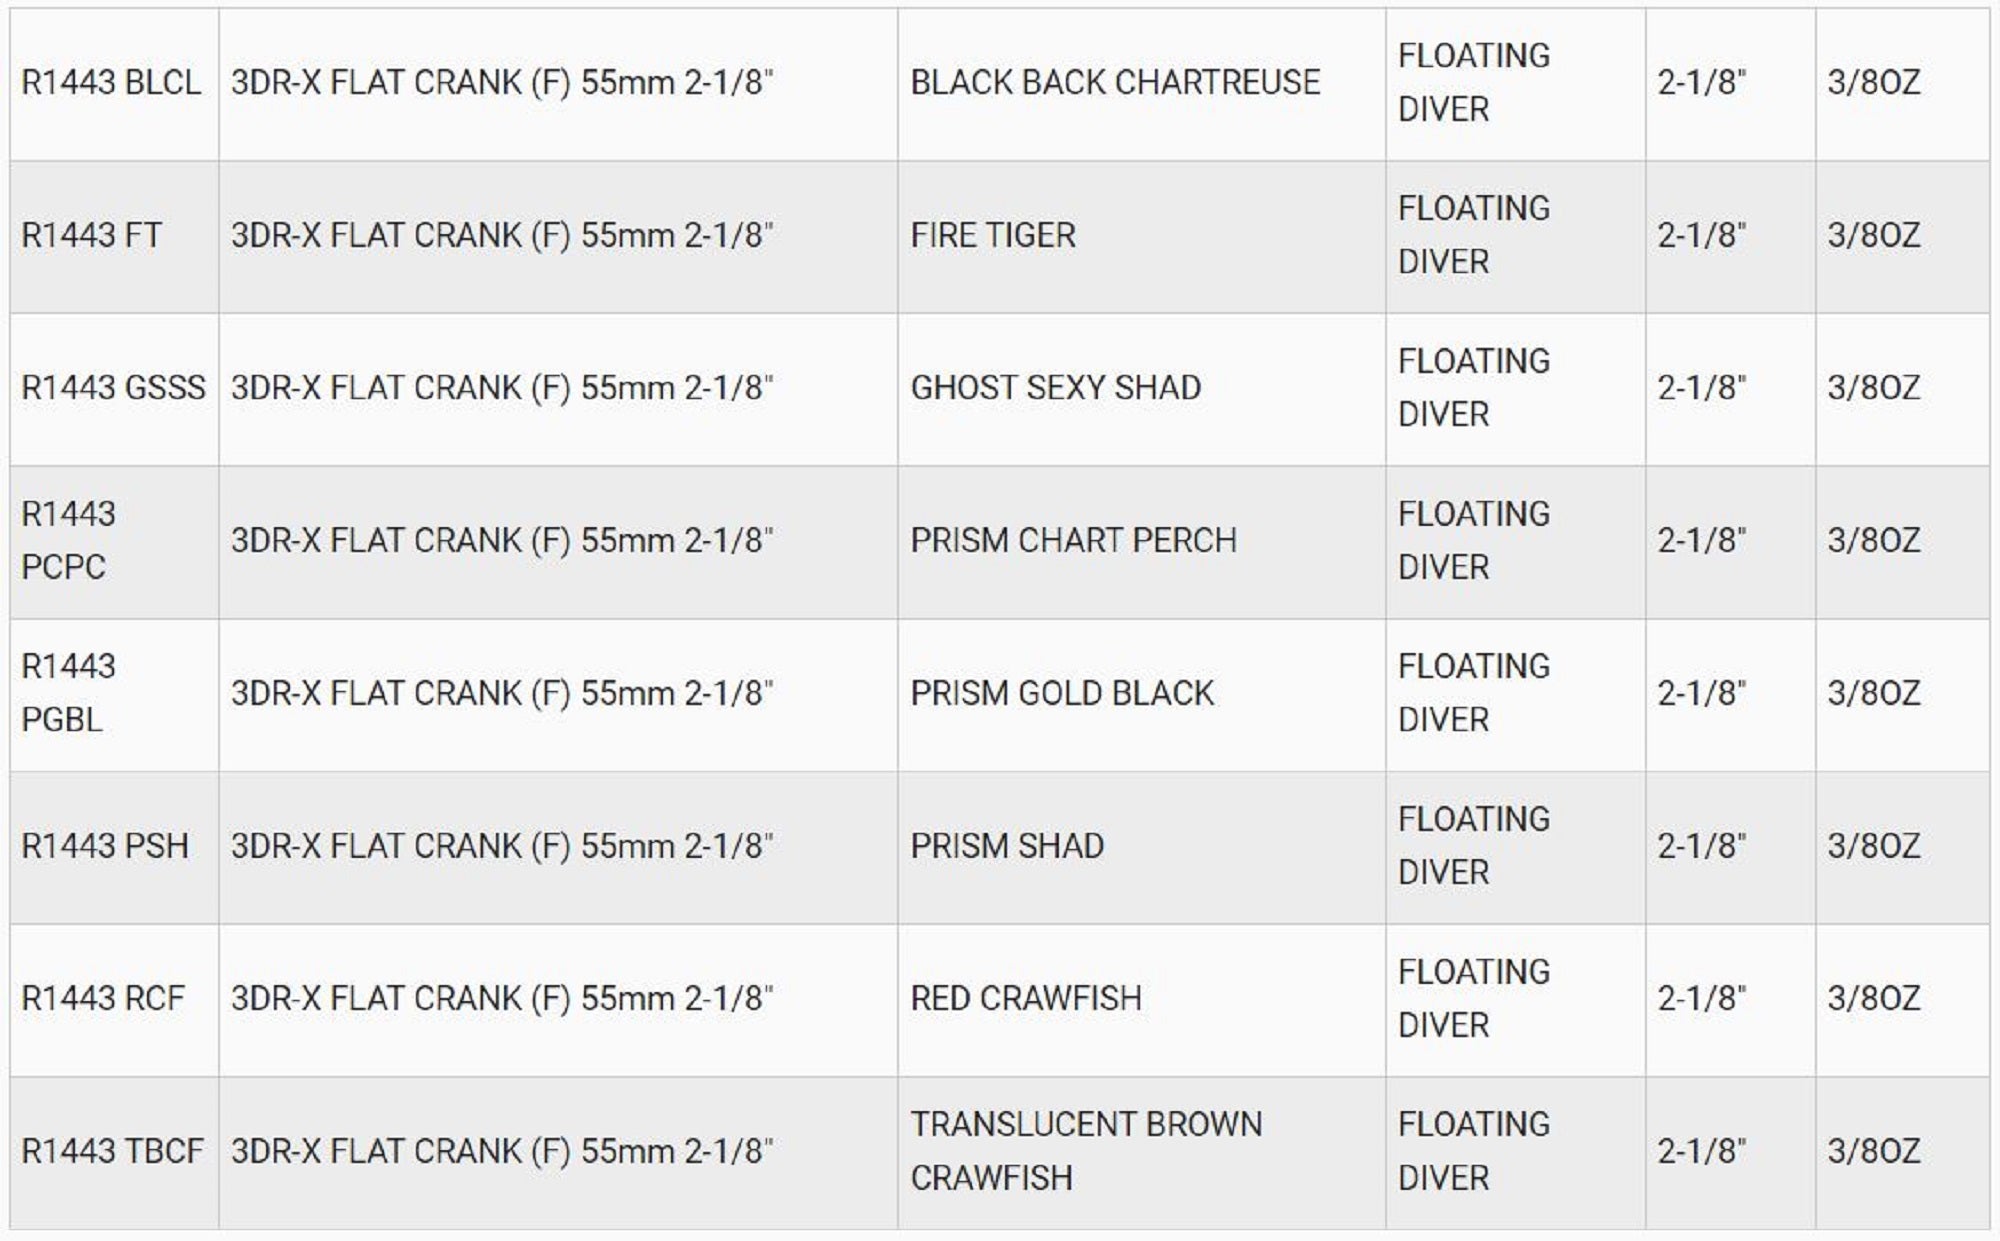Select the PRISM SHAD color cell
The height and width of the screenshot is (1241, 2000).
pyautogui.click(x=1007, y=846)
